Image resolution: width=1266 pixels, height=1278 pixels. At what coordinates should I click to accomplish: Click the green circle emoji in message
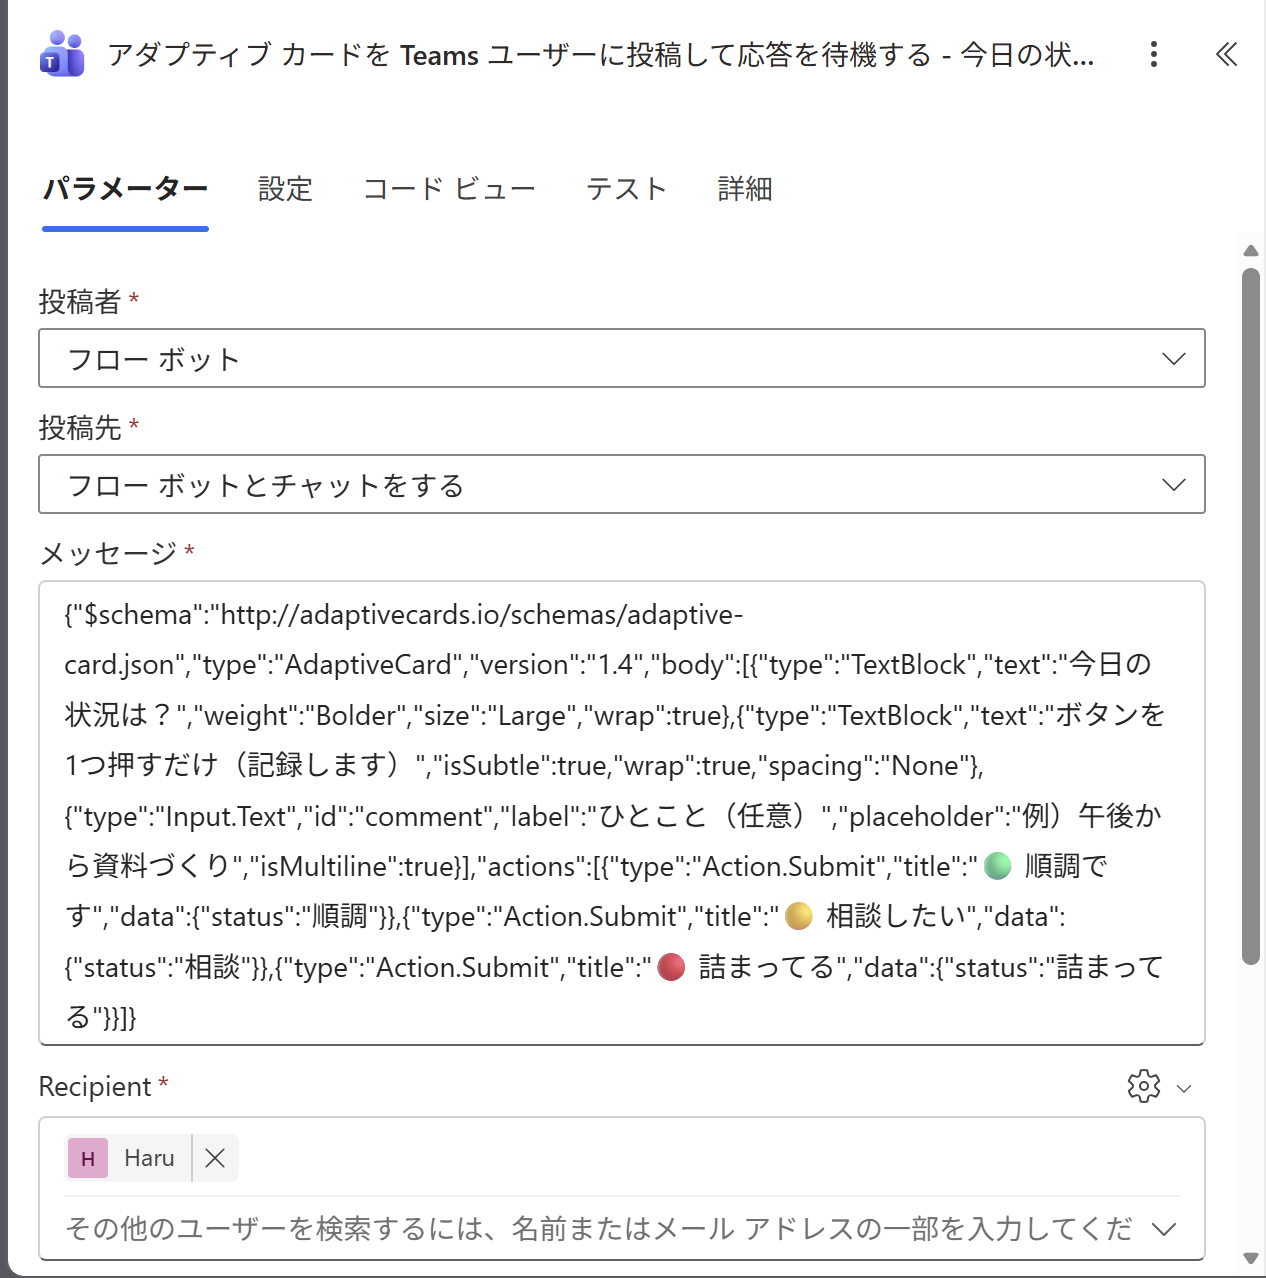pyautogui.click(x=998, y=866)
